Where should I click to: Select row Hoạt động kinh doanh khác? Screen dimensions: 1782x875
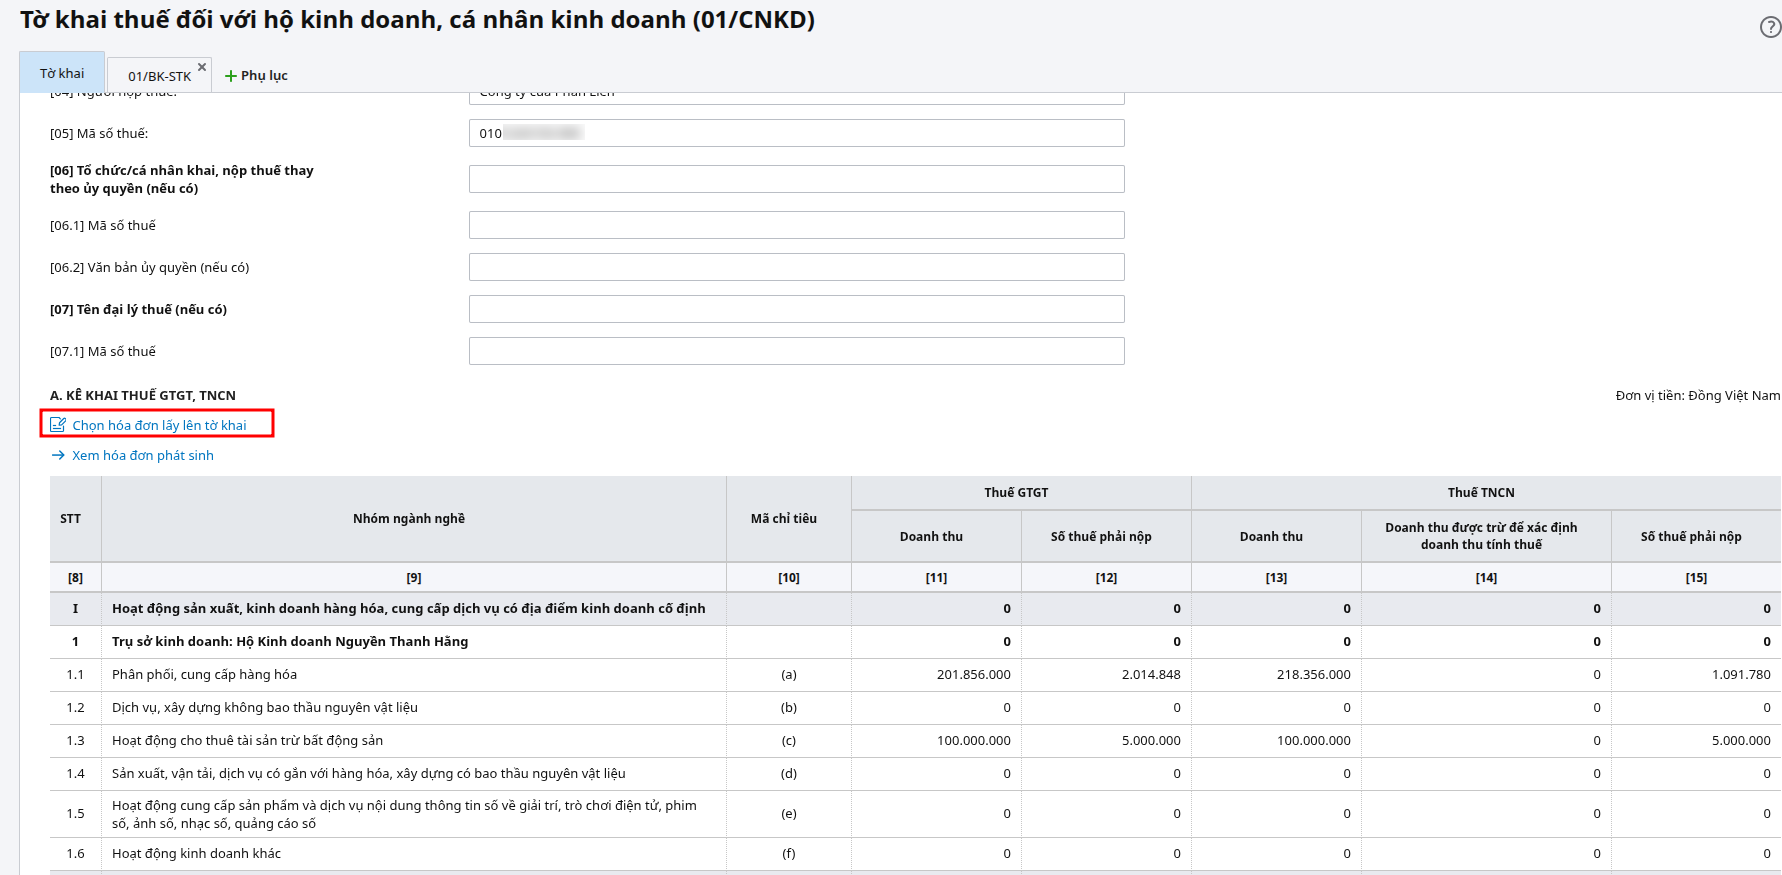[x=196, y=854]
